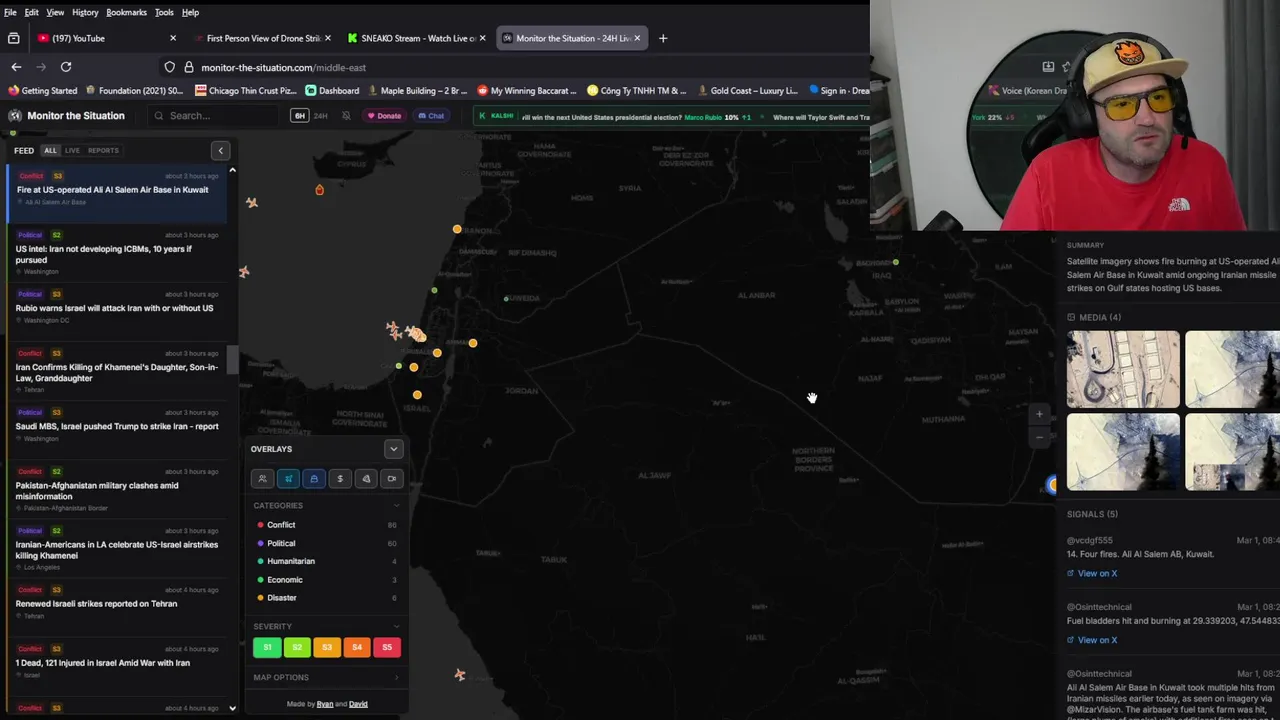
Task: Zoom out the map with minus
Action: (1039, 437)
